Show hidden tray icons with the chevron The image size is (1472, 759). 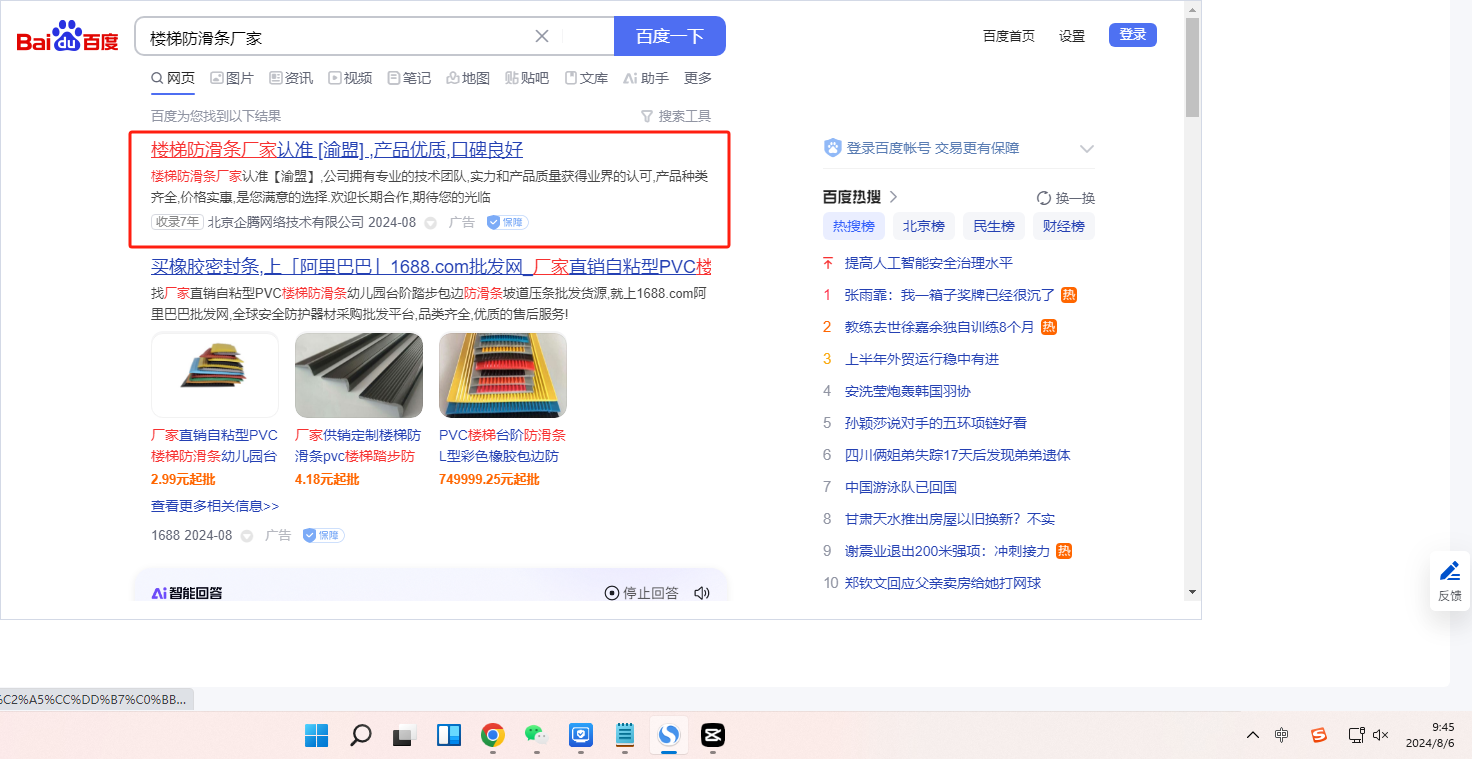point(1252,735)
